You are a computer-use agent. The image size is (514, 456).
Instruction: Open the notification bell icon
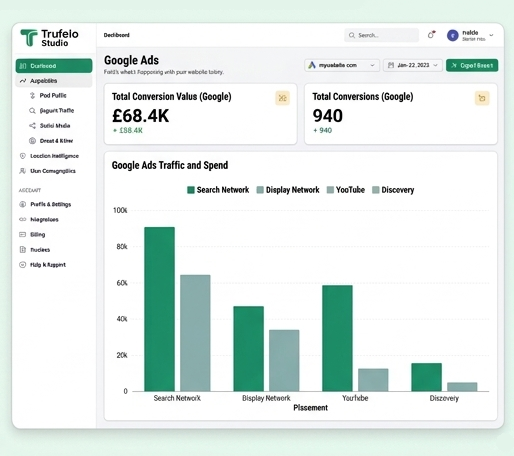point(431,35)
